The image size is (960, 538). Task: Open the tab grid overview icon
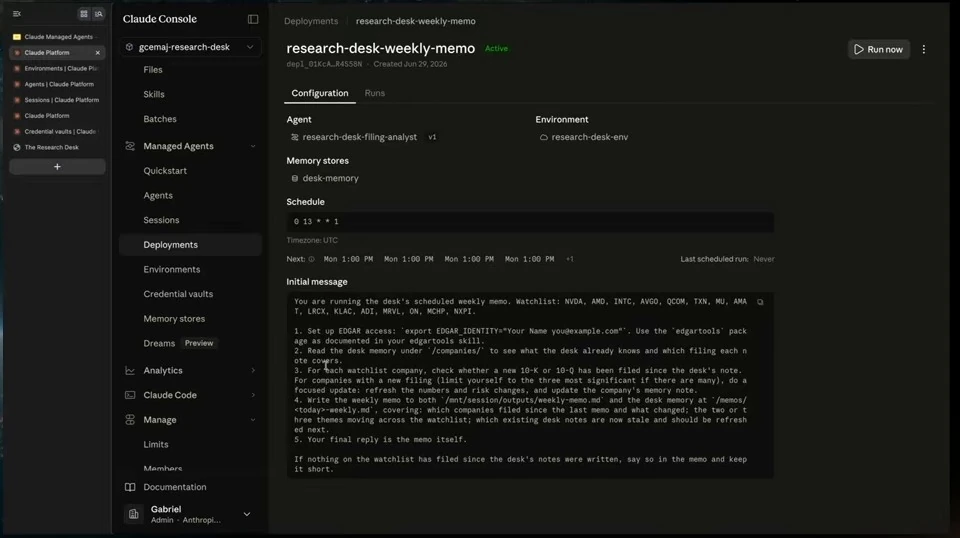point(84,13)
